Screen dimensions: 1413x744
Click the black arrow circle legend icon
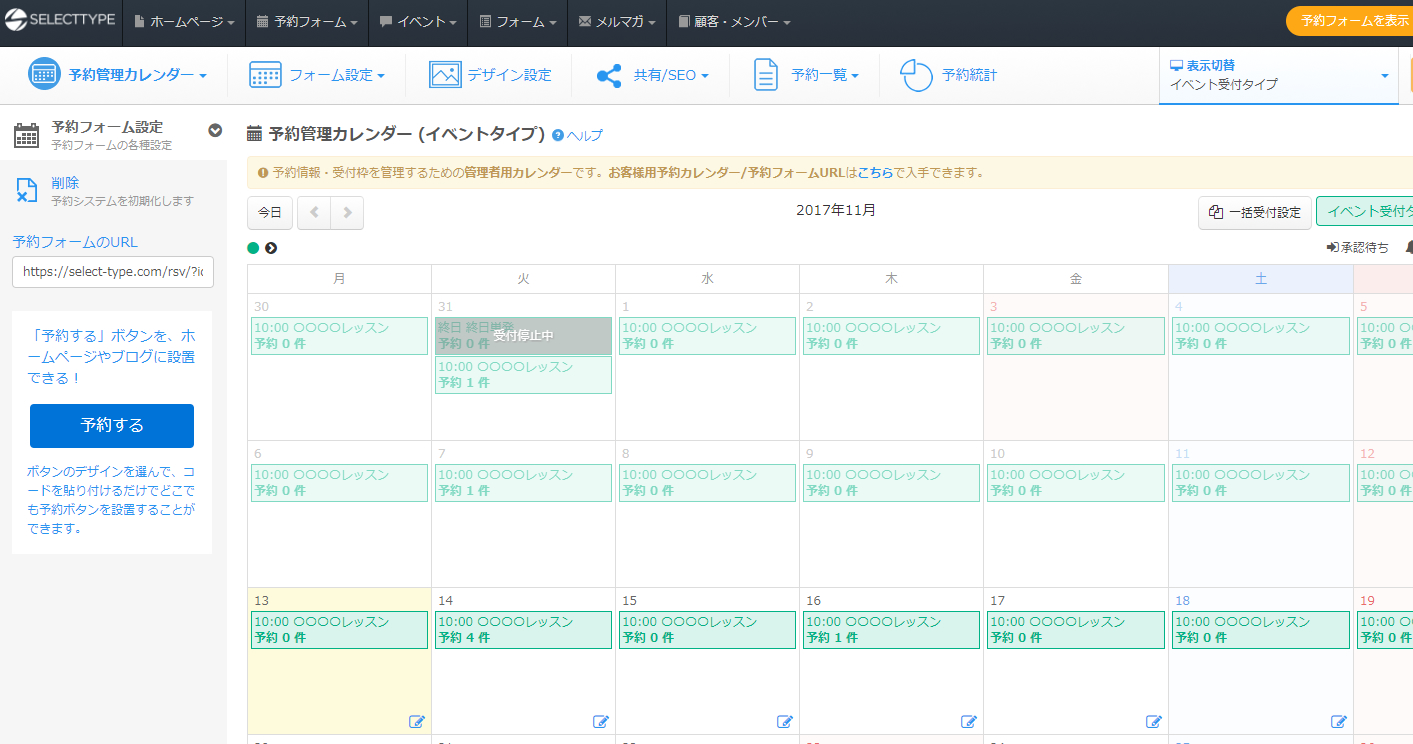pos(271,248)
